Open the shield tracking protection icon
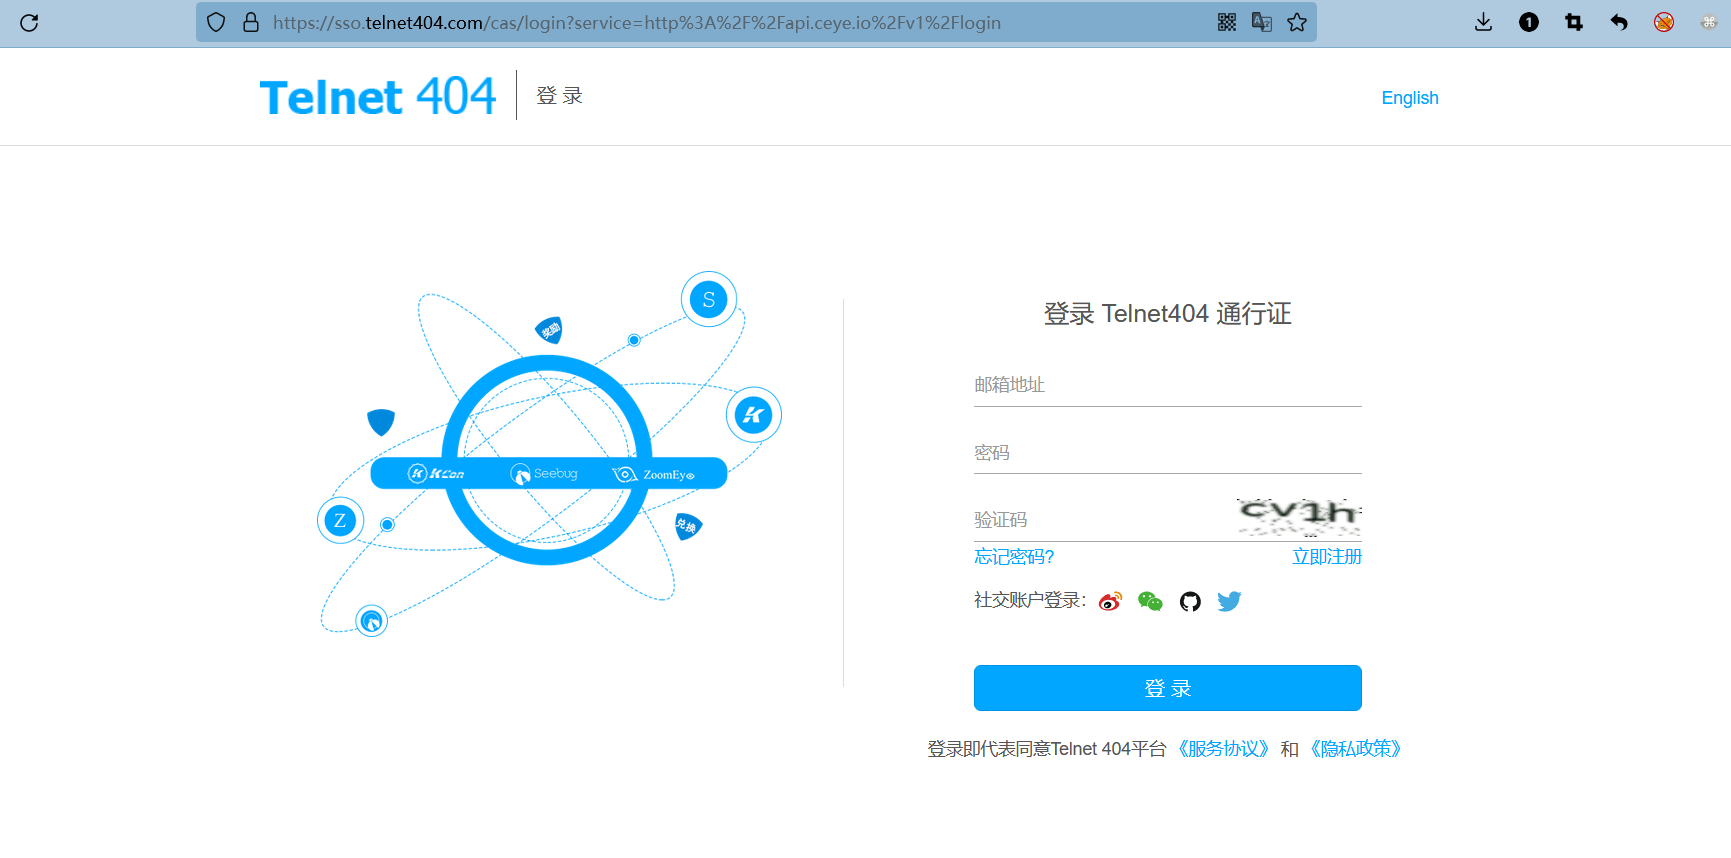Viewport: 1731px width, 858px height. (x=216, y=22)
